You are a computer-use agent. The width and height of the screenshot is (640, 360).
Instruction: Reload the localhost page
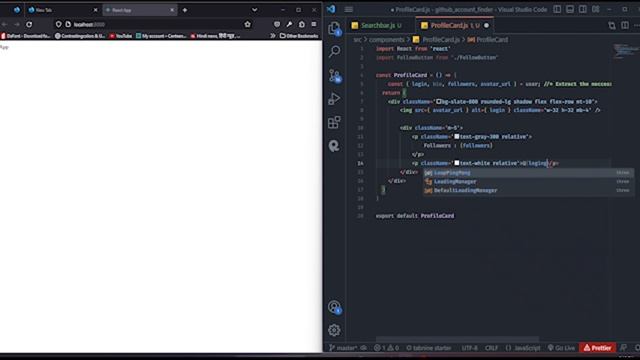point(29,24)
